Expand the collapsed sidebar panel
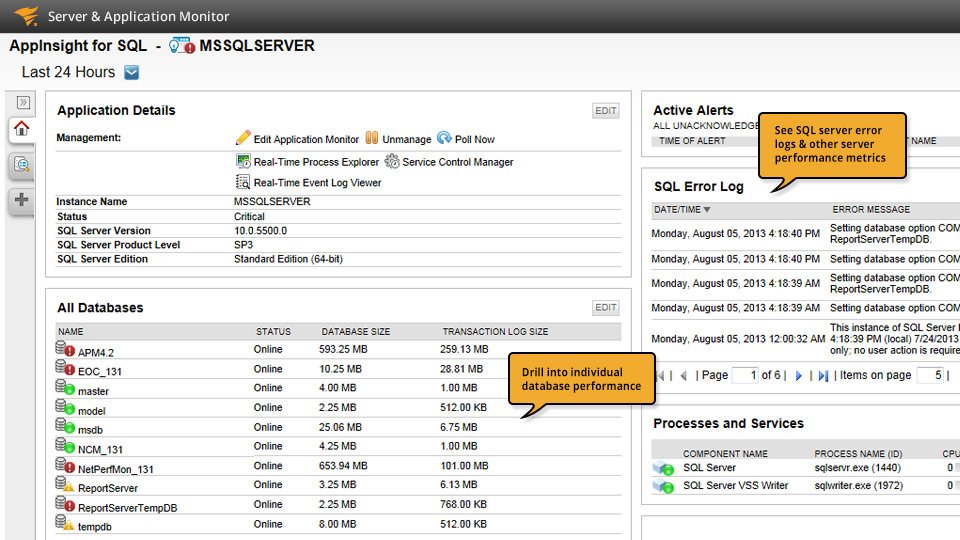The image size is (960, 540). pos(23,102)
